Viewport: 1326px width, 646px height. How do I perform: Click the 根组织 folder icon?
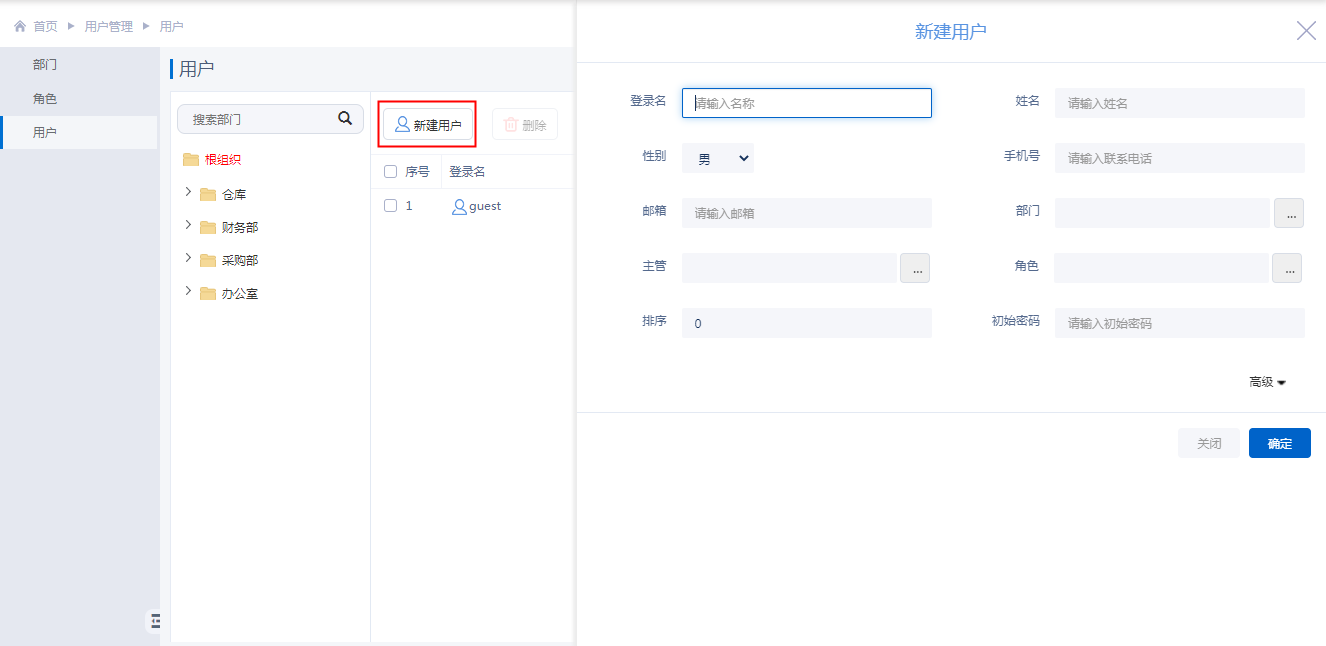click(191, 160)
